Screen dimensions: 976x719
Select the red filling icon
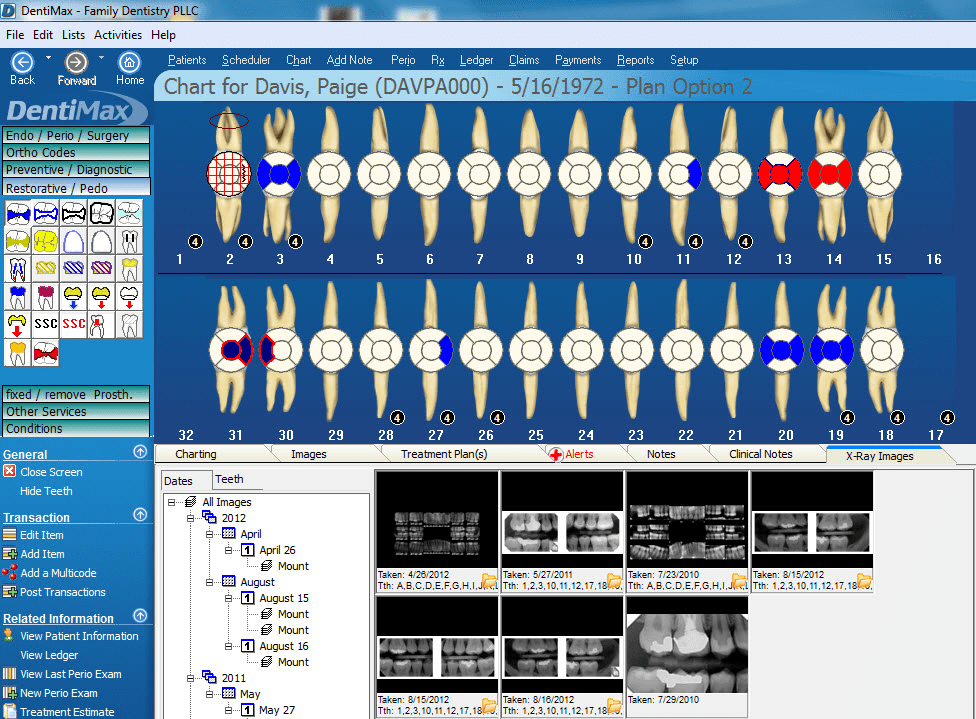click(46, 353)
